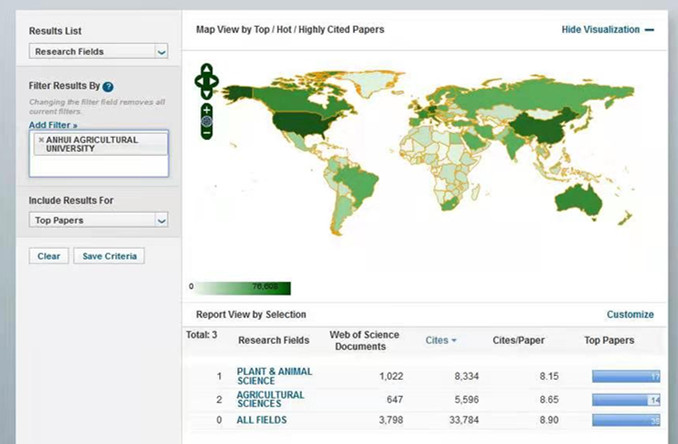Zoom in on the map with plus
This screenshot has height=444, width=678.
click(x=206, y=108)
